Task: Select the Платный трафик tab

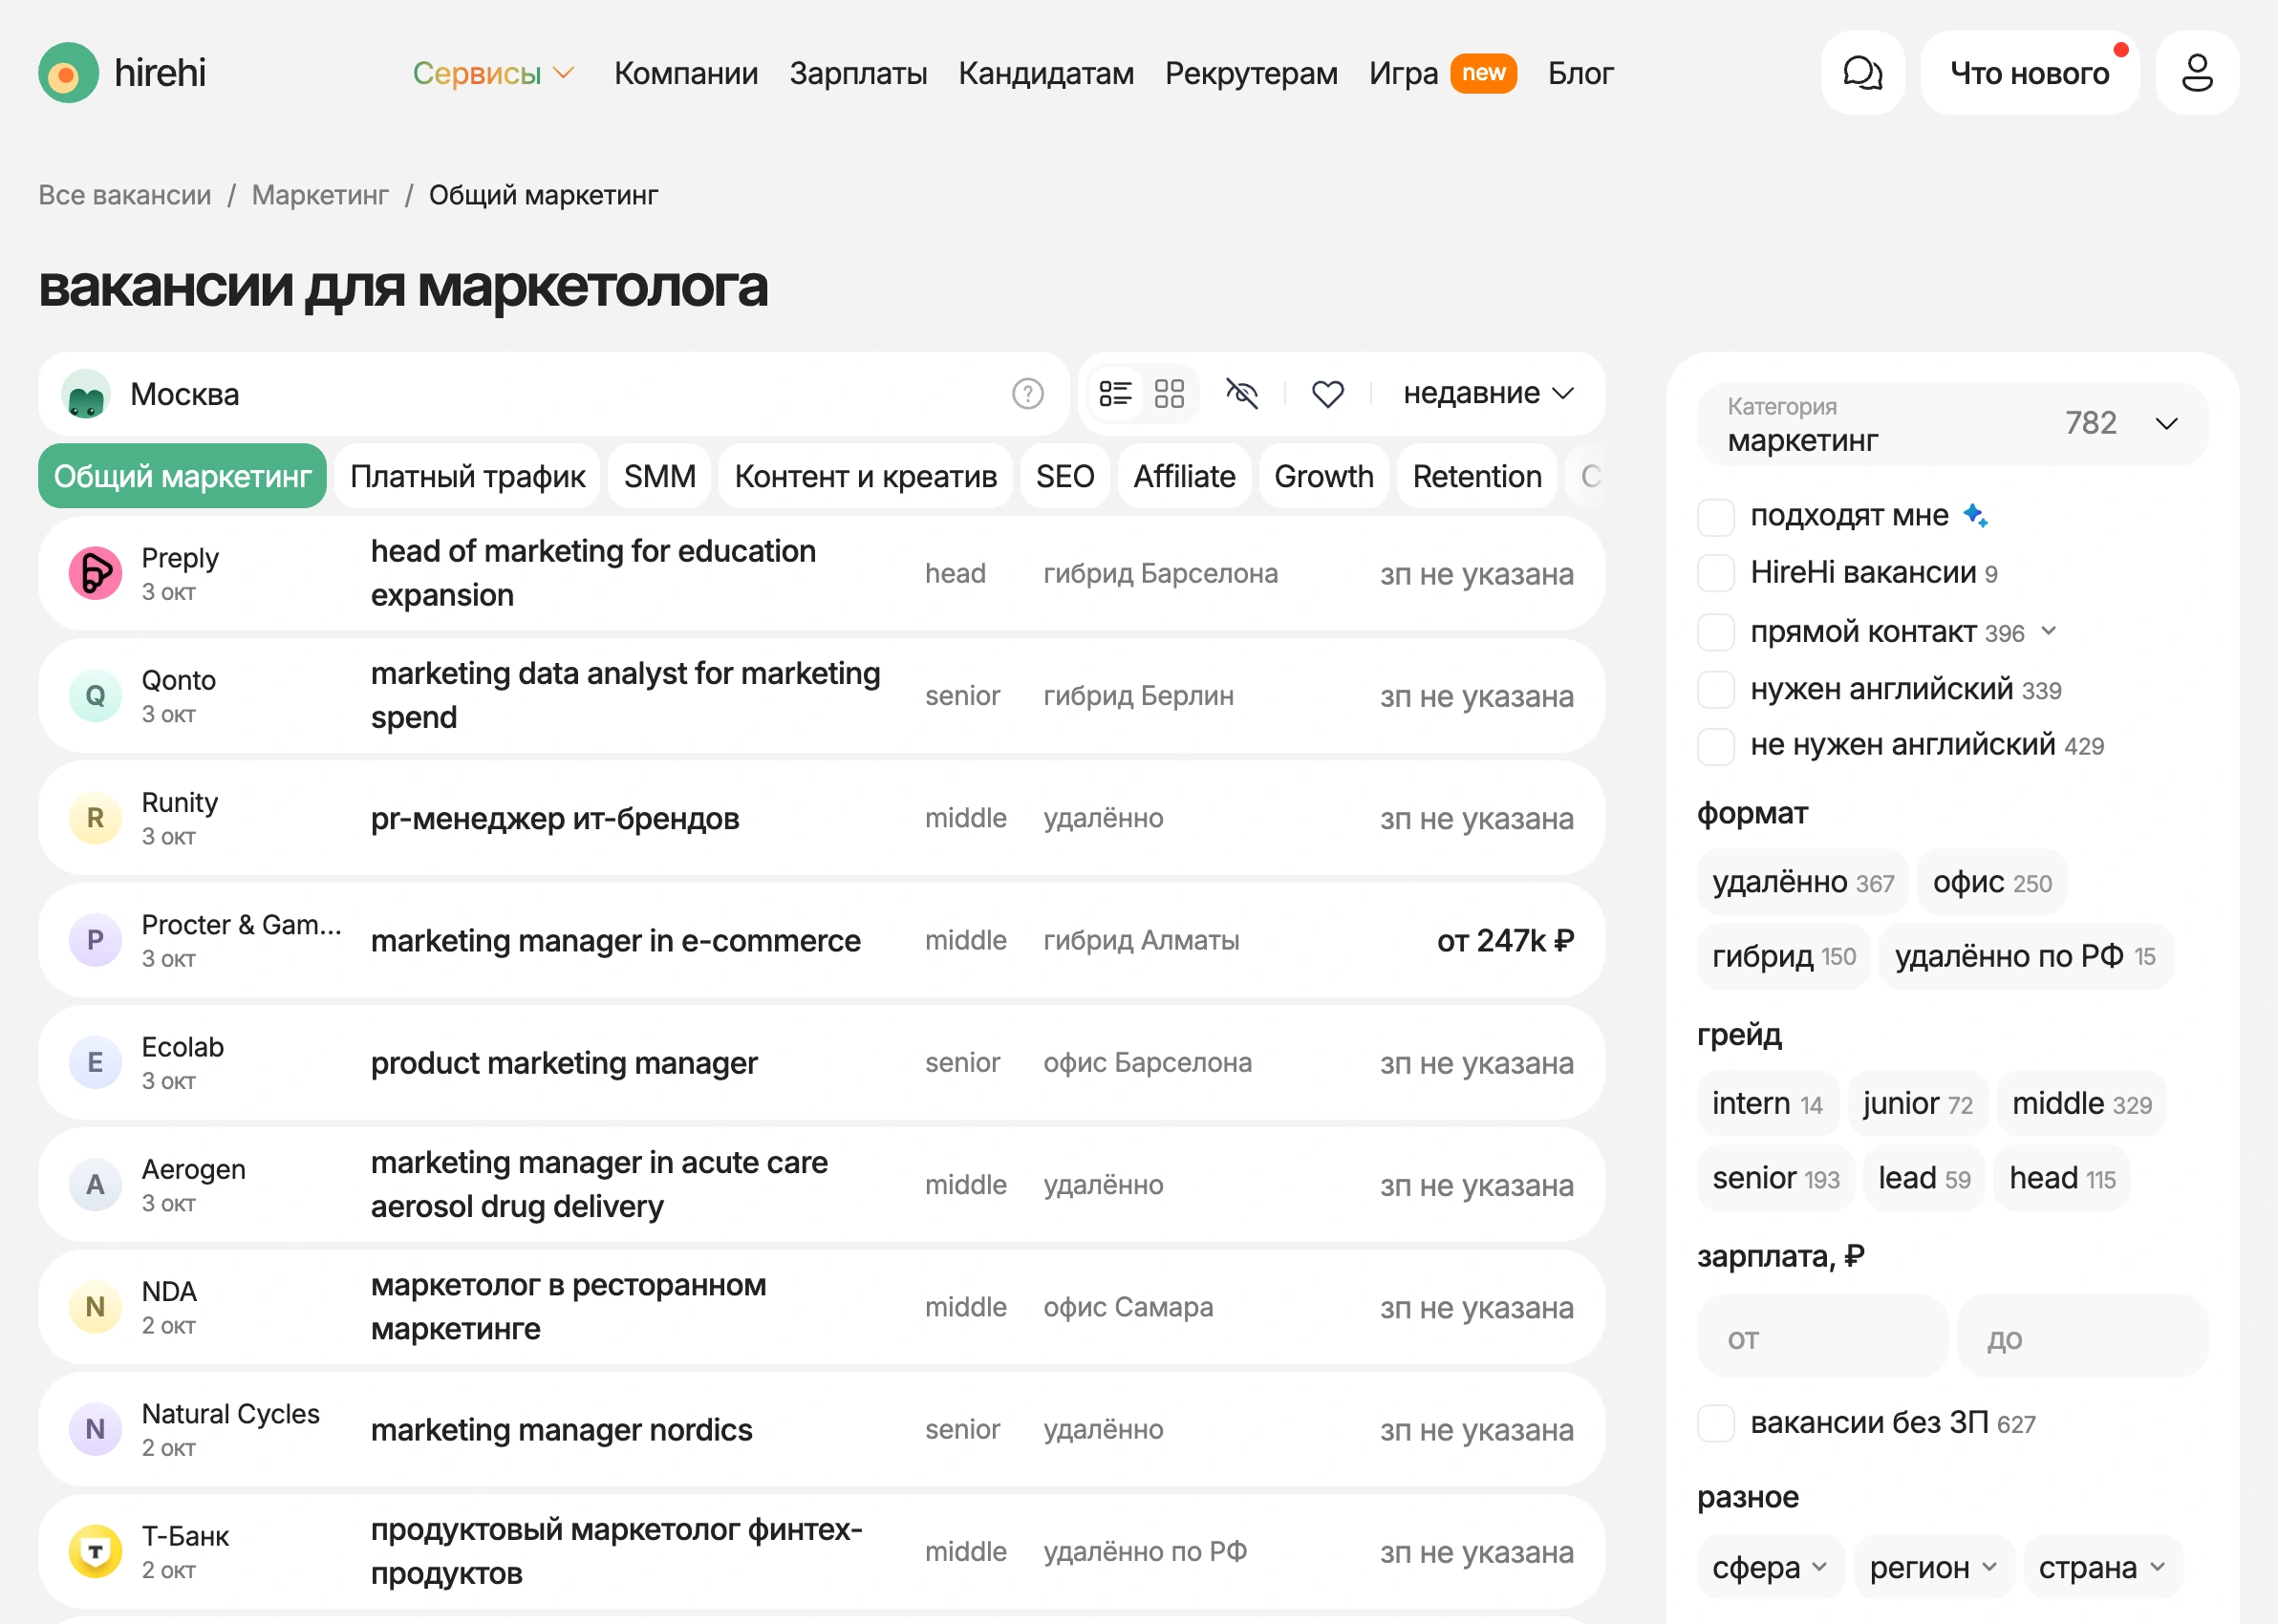Action: coord(467,477)
